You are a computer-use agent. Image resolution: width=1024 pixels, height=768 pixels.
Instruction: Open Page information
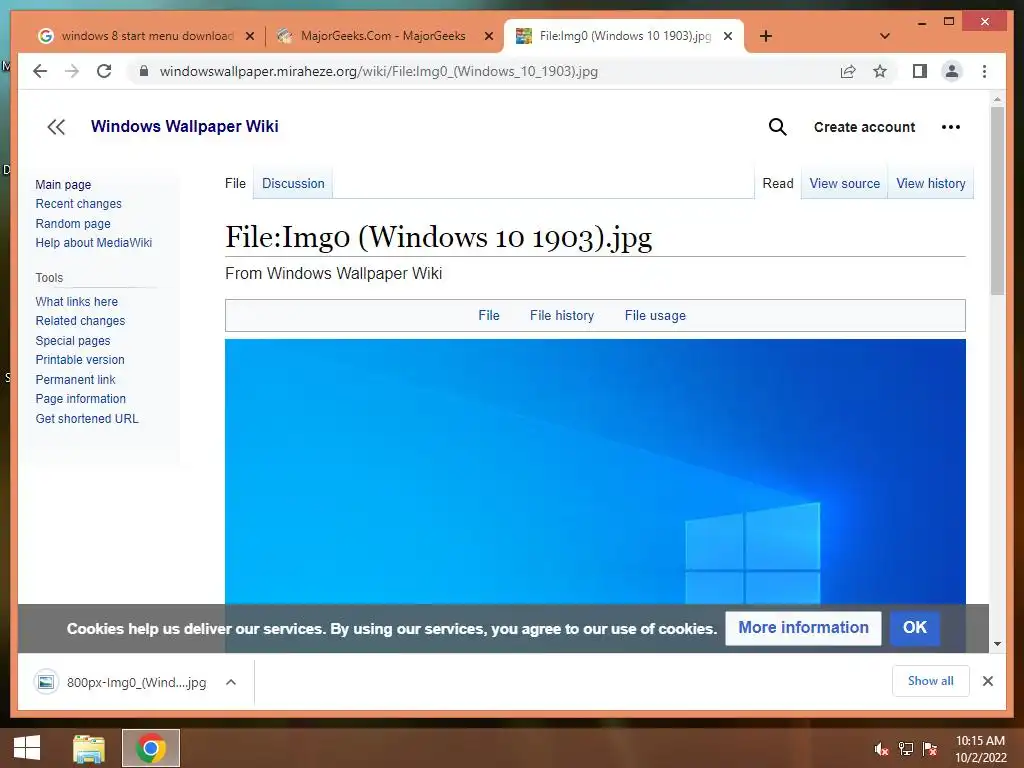click(80, 398)
